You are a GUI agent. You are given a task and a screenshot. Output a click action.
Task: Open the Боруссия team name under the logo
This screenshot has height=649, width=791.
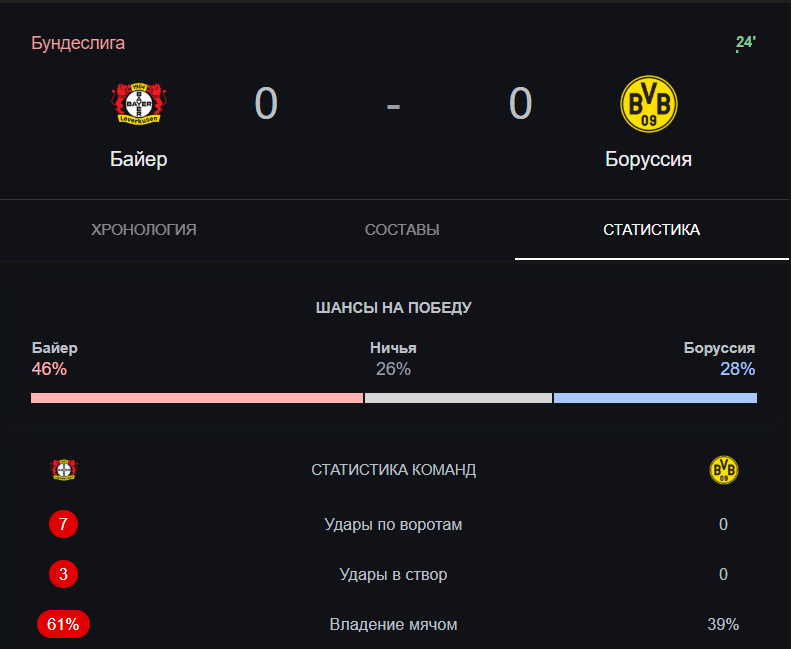click(x=648, y=159)
